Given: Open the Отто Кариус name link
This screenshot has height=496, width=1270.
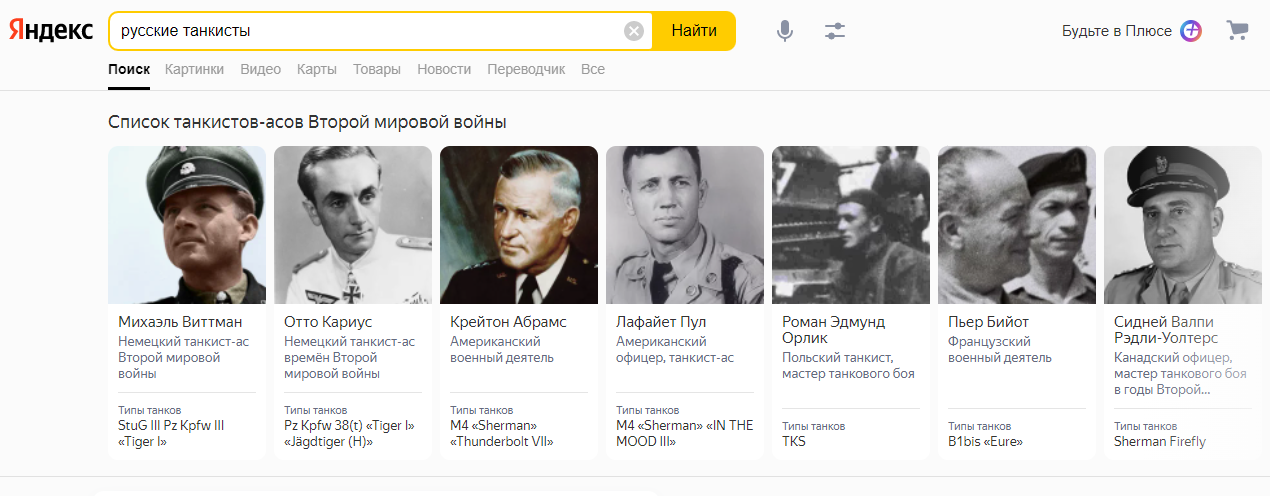Looking at the screenshot, I should click(x=328, y=322).
